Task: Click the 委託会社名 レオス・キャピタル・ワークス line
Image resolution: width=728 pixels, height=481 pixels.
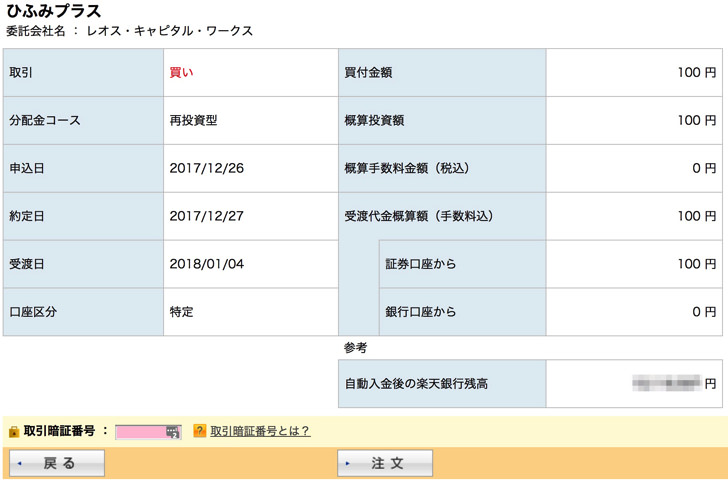Action: click(129, 31)
